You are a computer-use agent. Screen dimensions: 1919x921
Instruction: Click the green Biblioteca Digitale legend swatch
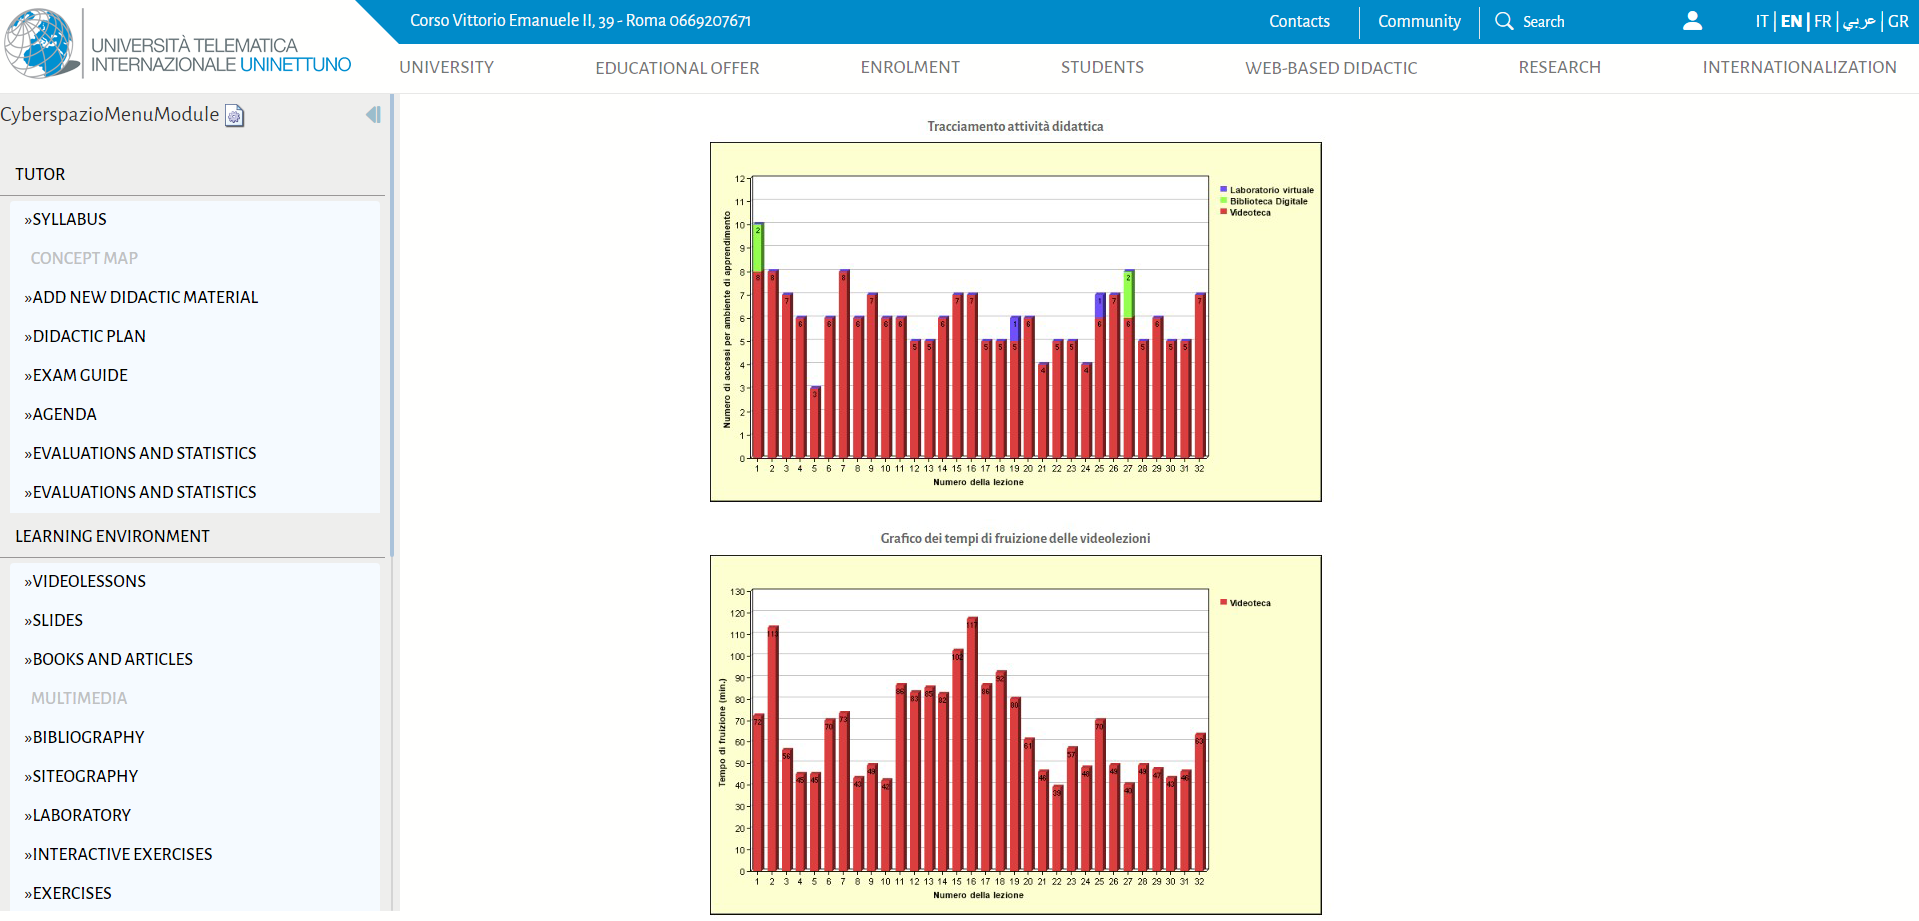(x=1223, y=201)
